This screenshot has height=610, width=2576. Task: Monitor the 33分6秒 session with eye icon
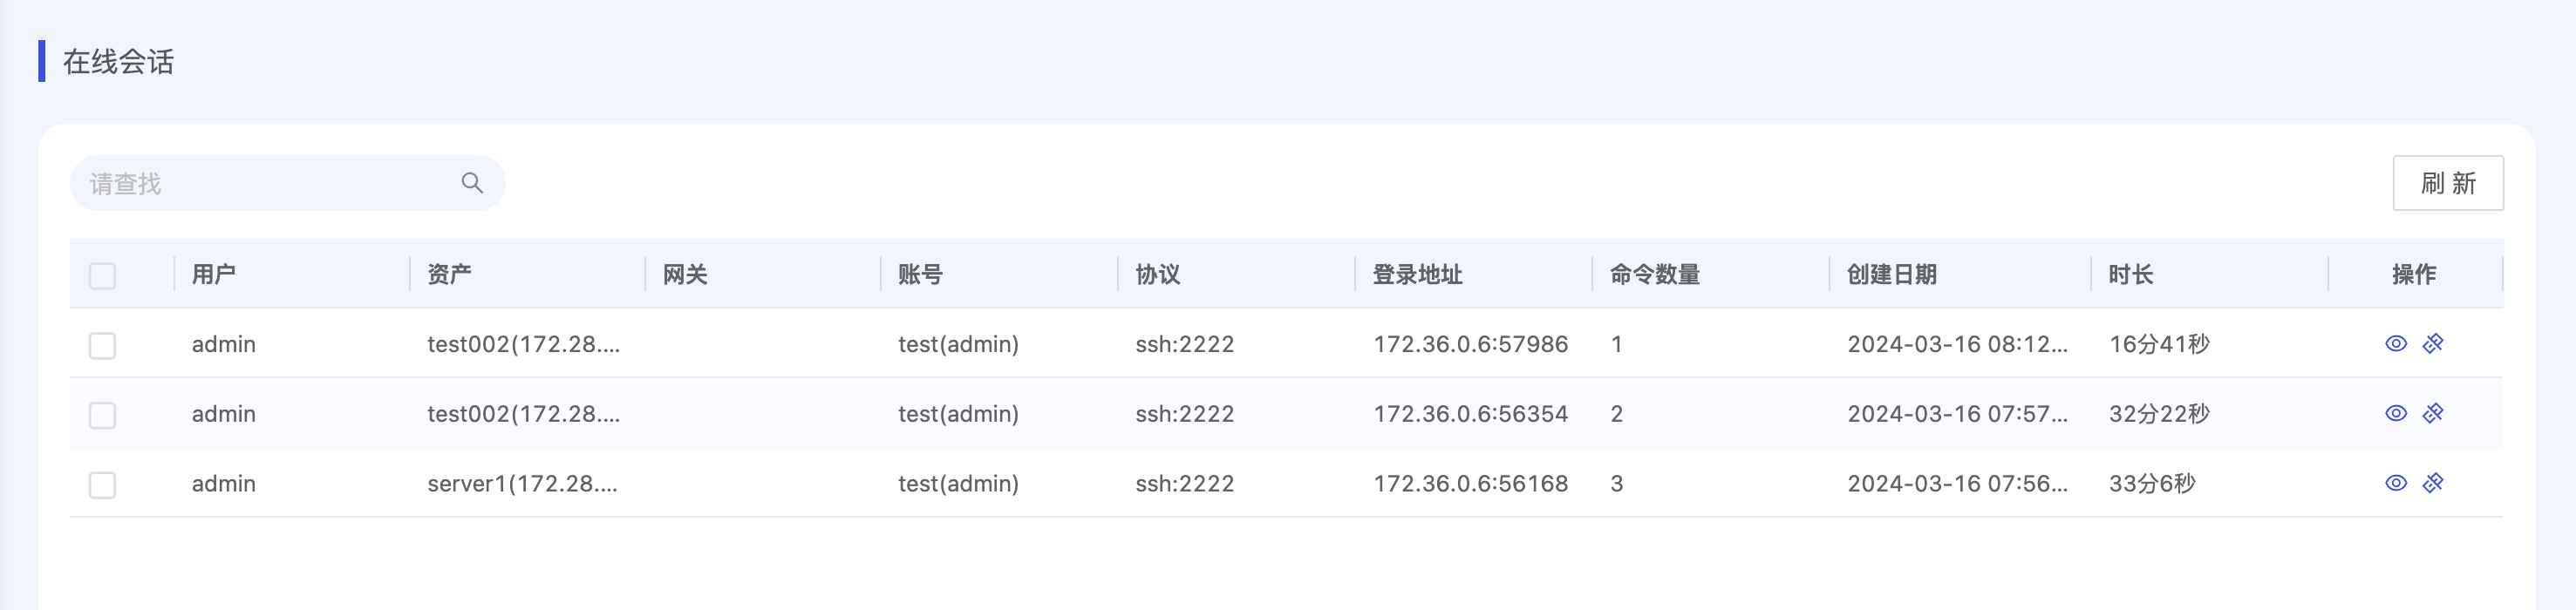(2396, 483)
